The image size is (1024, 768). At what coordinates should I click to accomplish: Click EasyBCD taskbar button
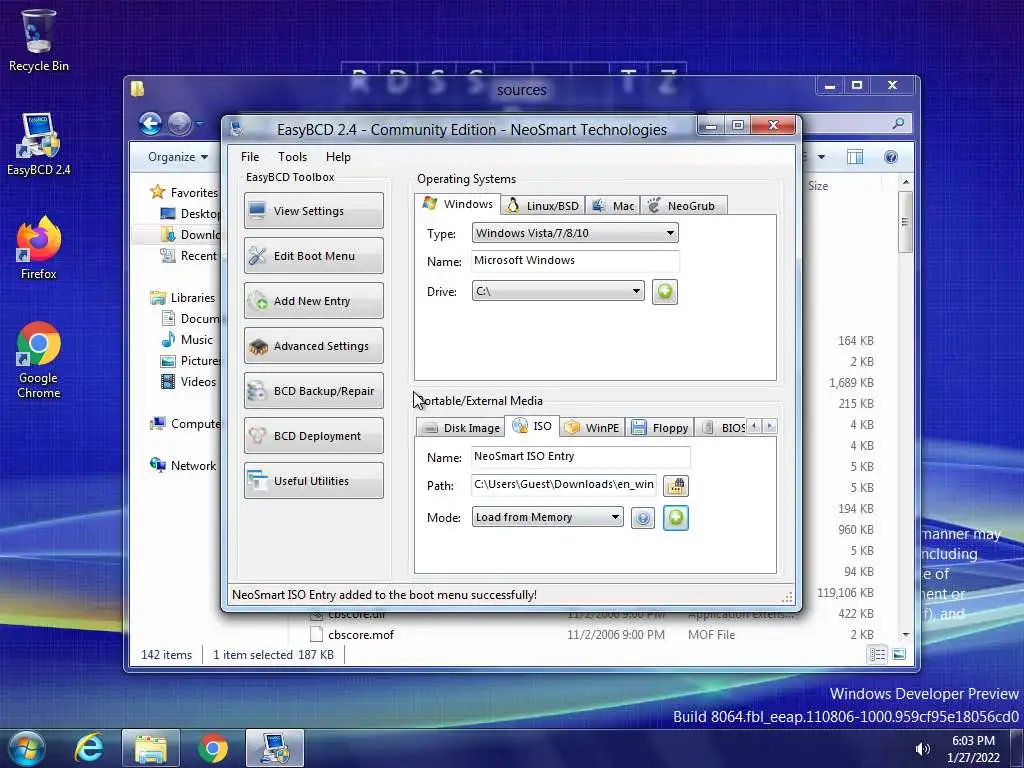click(x=275, y=748)
